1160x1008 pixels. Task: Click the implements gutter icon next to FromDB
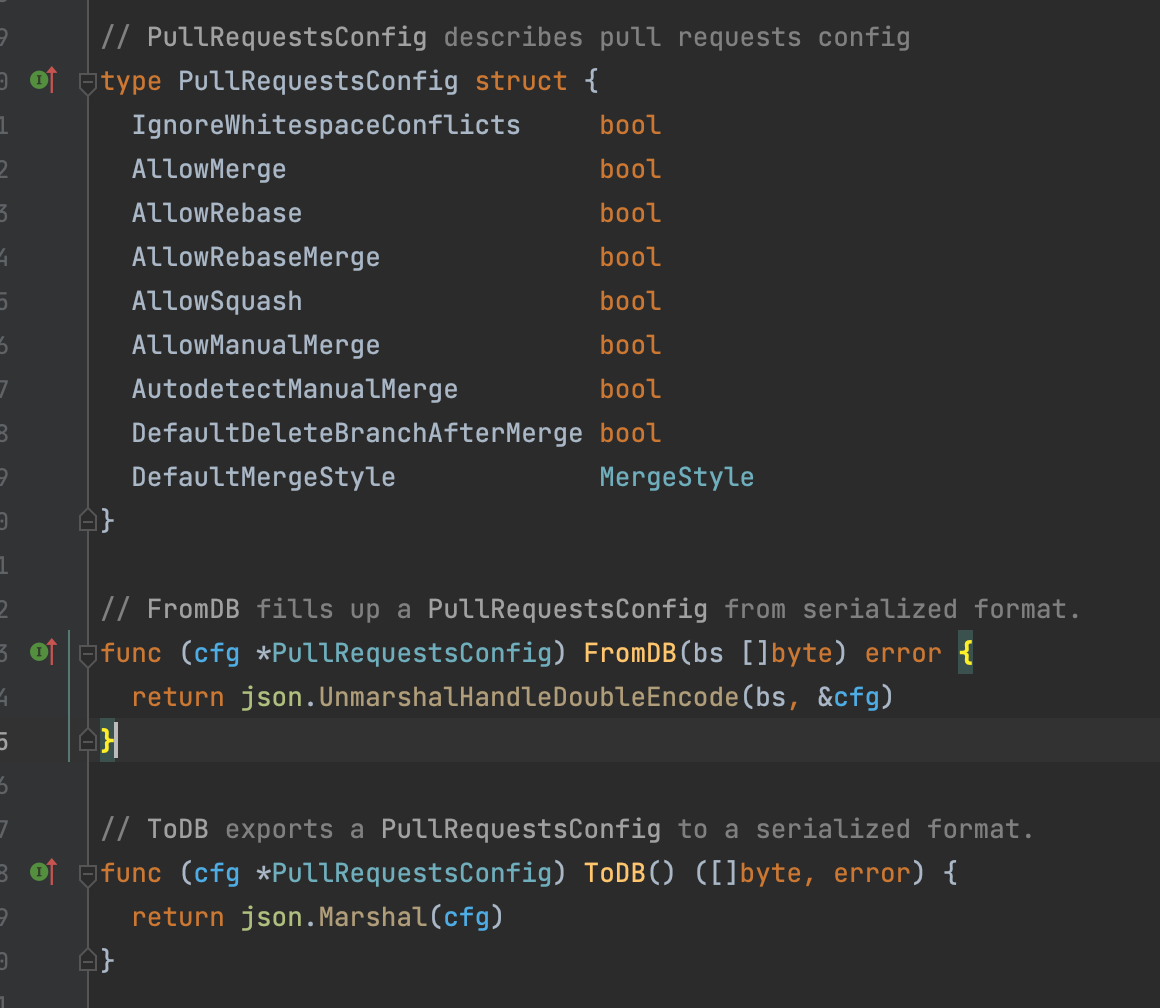point(40,652)
